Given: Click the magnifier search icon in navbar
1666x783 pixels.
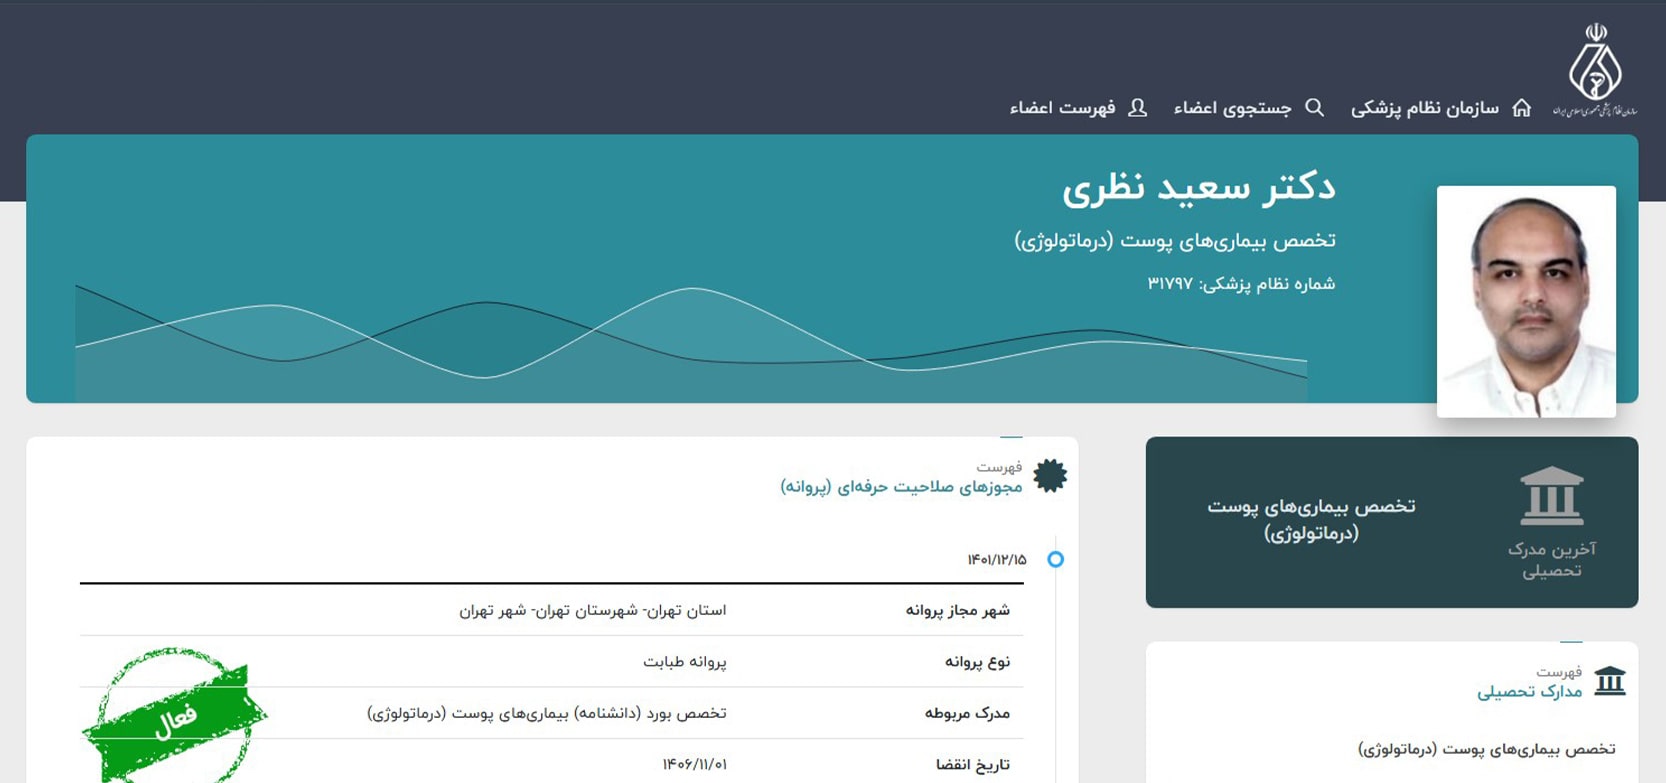Looking at the screenshot, I should pos(1315,107).
